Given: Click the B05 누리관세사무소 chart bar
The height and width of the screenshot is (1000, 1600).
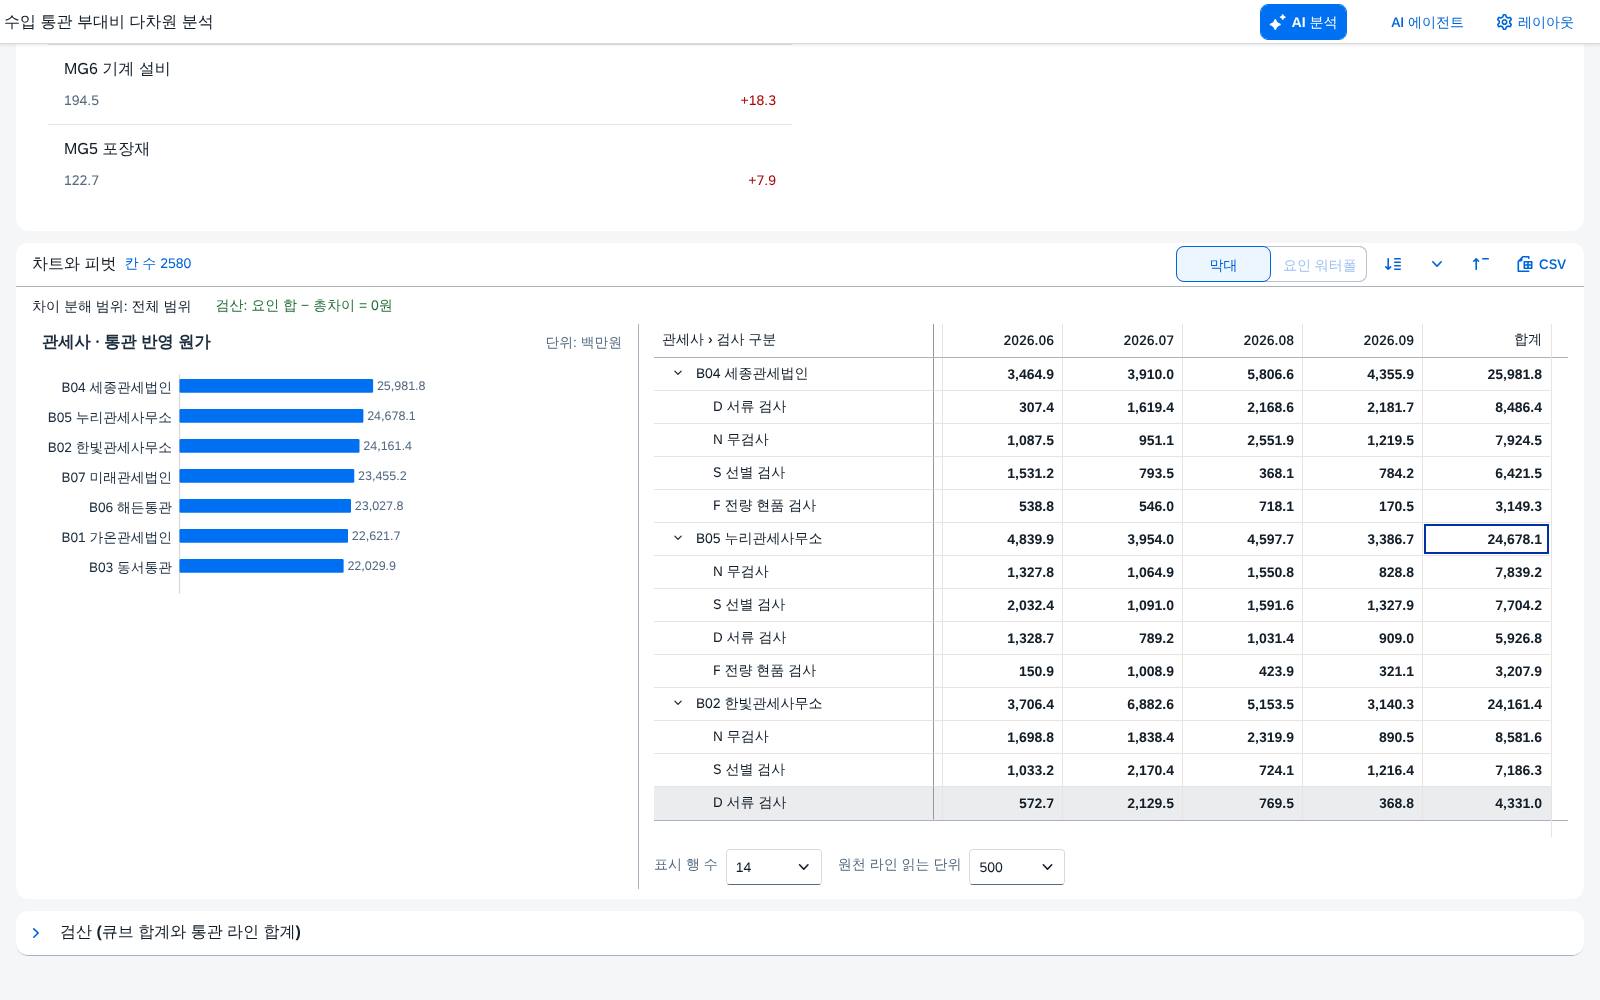Looking at the screenshot, I should (x=271, y=416).
